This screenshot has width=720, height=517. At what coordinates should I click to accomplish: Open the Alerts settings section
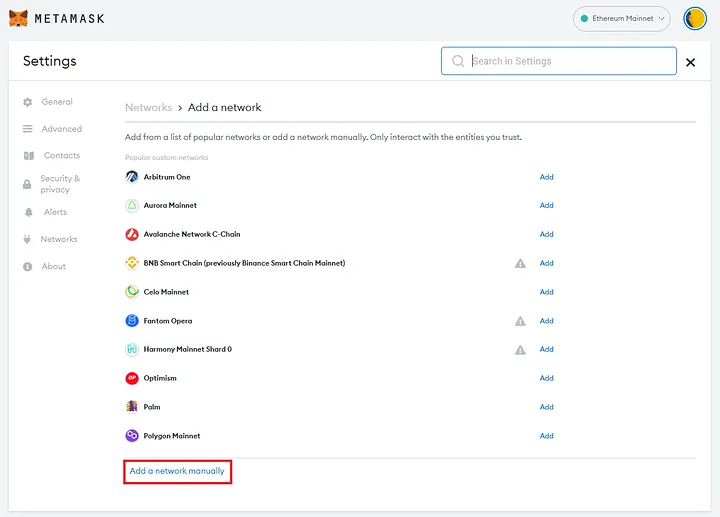[55, 212]
